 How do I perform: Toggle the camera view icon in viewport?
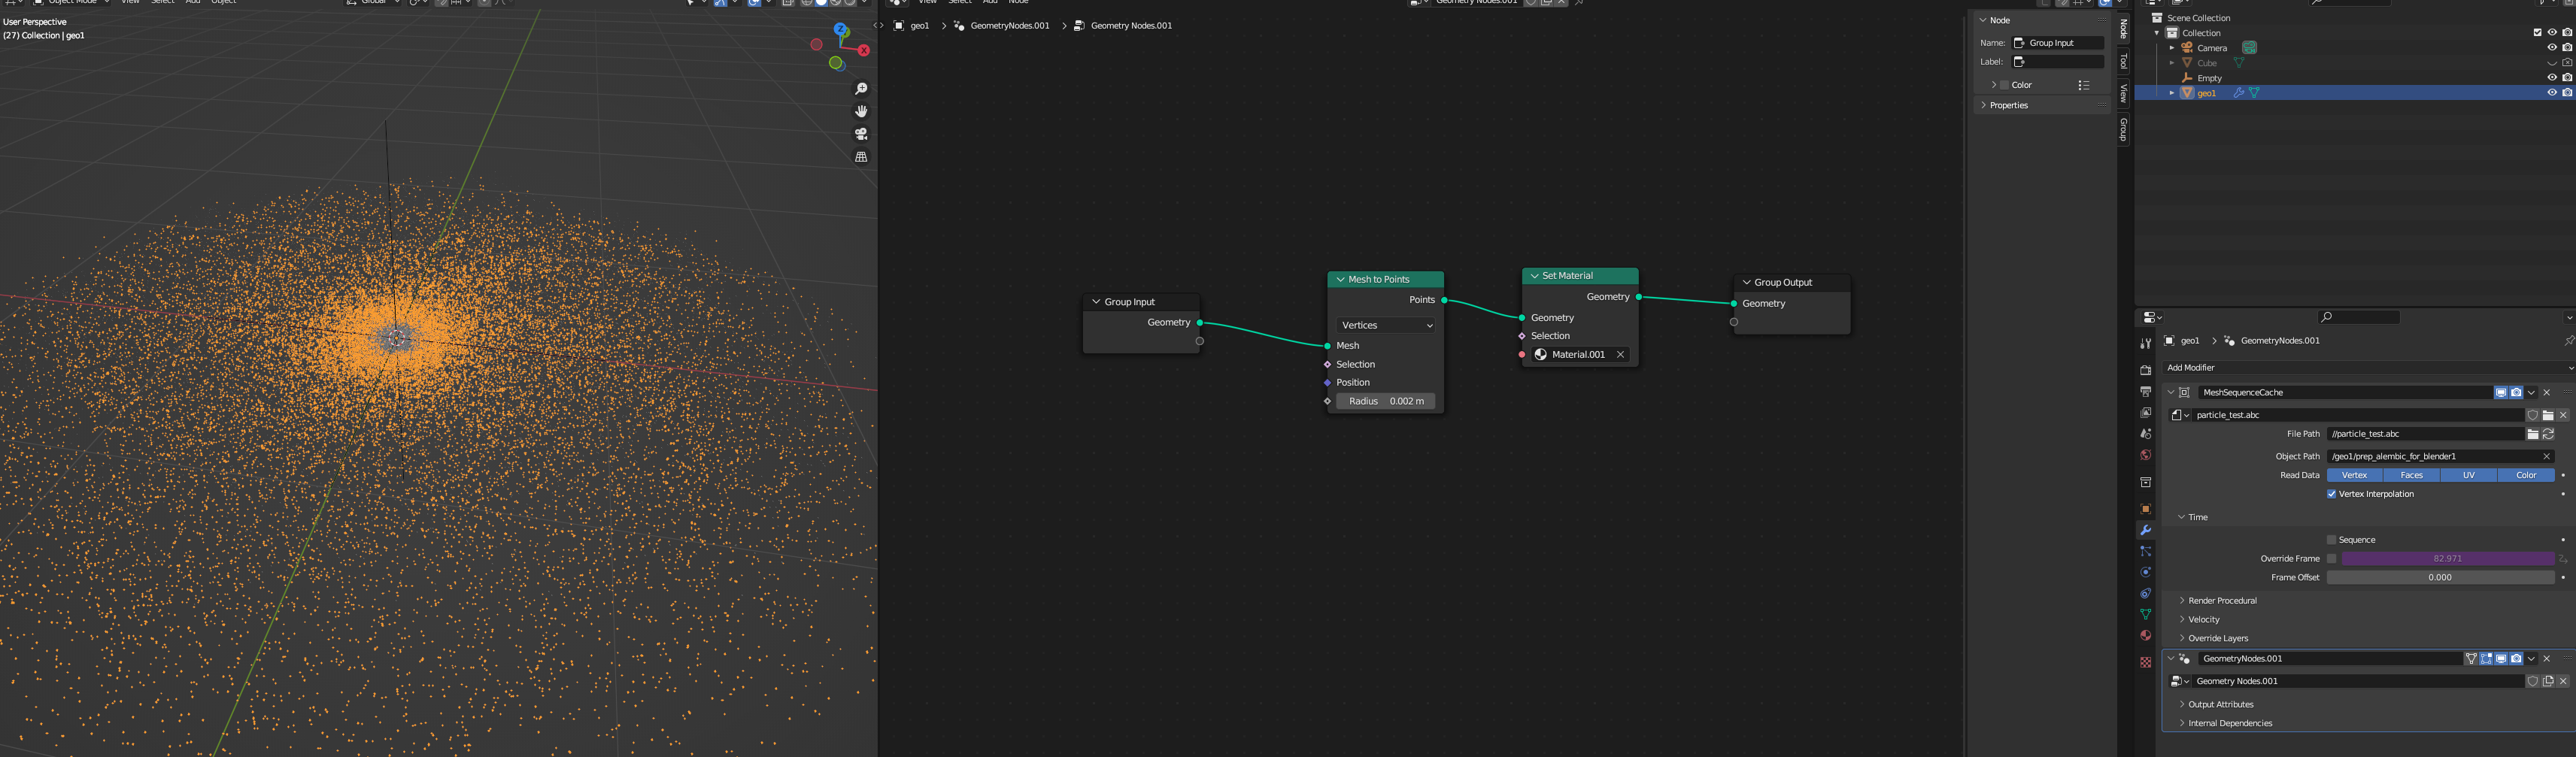(861, 134)
